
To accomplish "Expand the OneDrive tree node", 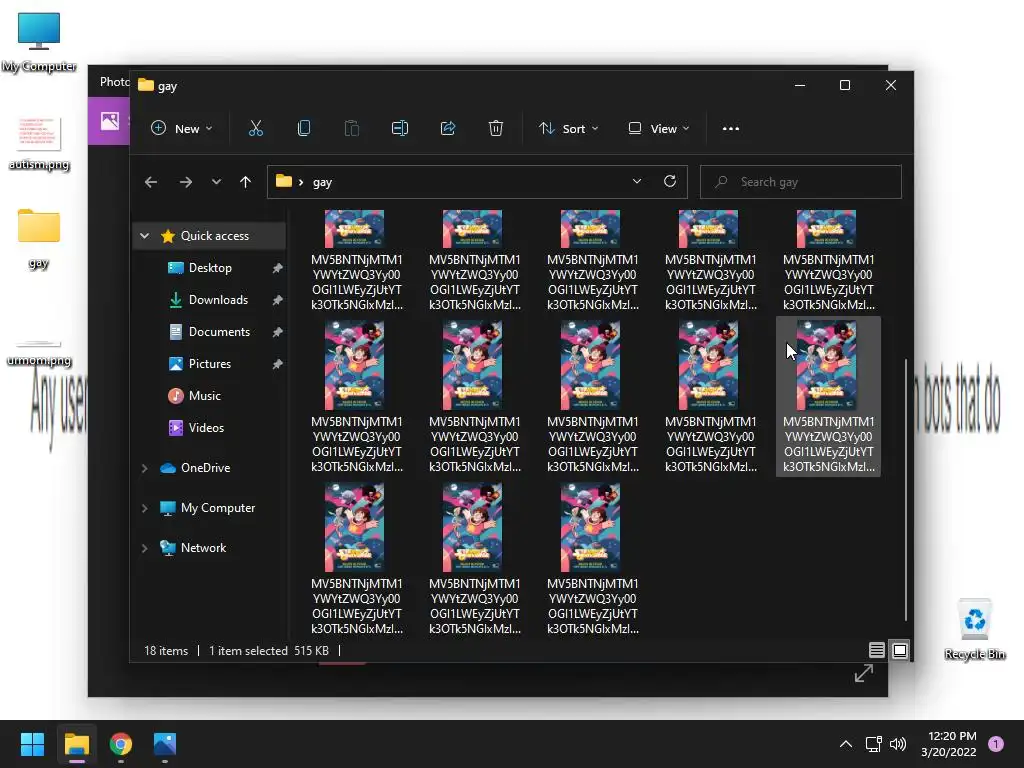I will [x=145, y=468].
